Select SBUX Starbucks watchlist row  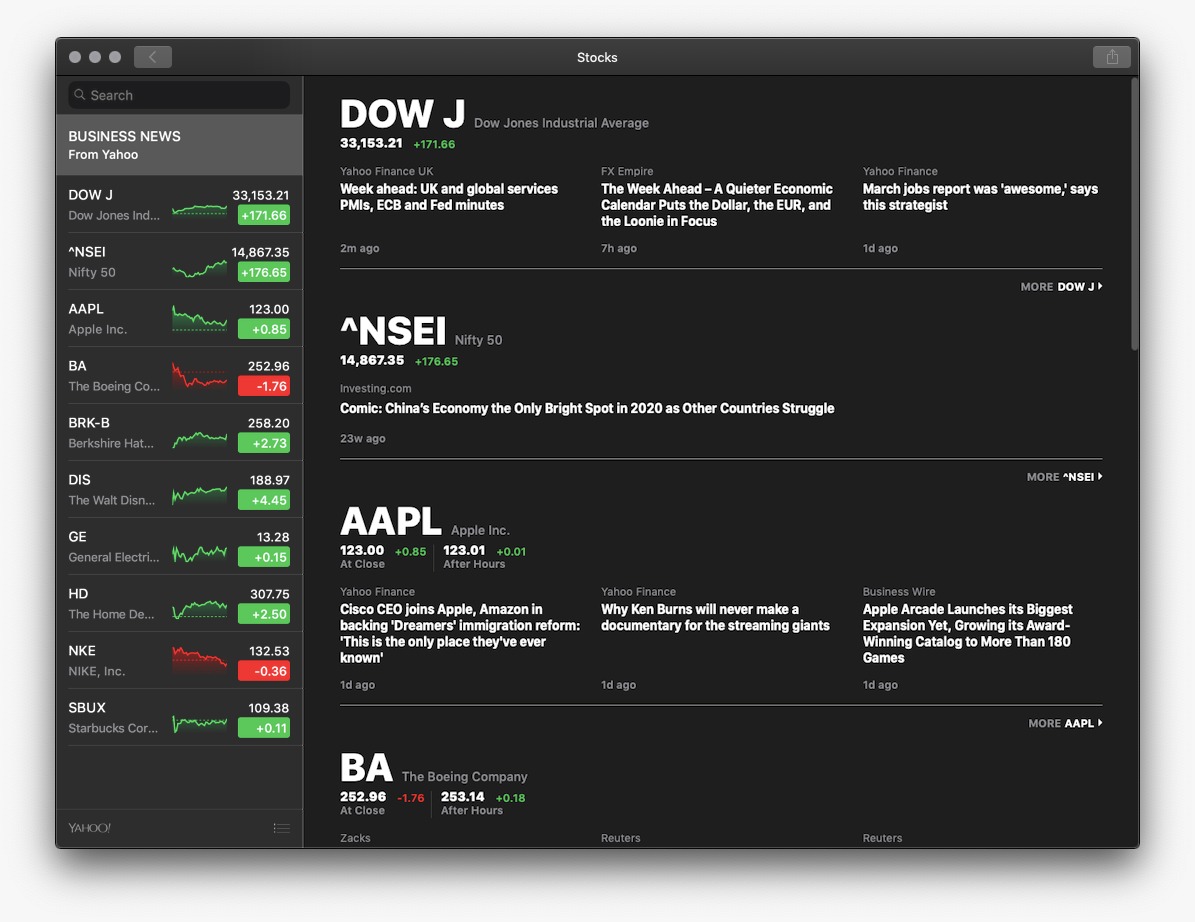(x=179, y=718)
